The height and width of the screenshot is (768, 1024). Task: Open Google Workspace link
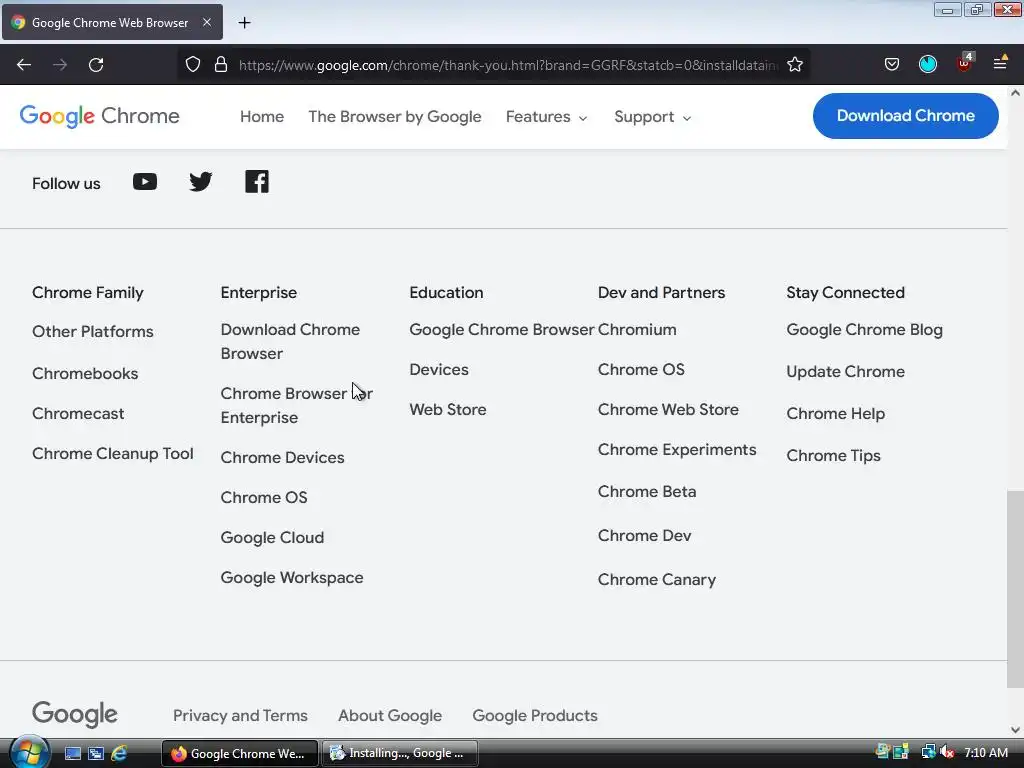pos(292,577)
